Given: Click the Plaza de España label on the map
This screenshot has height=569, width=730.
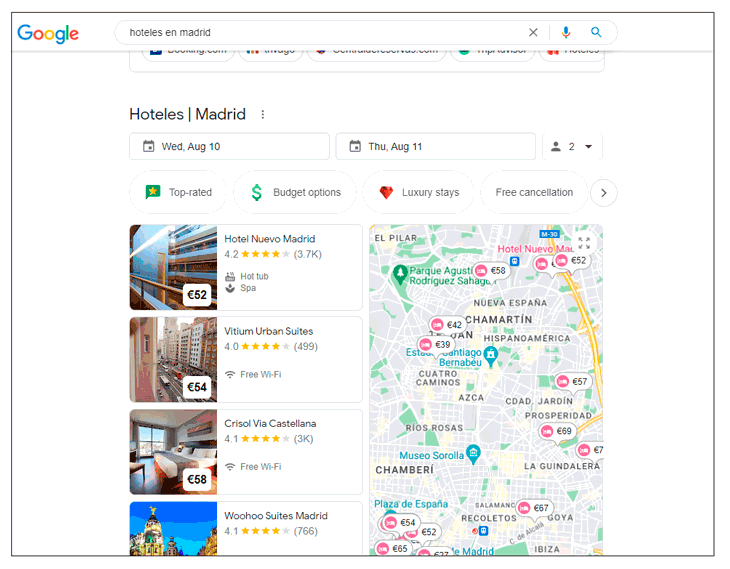Looking at the screenshot, I should pyautogui.click(x=411, y=504).
